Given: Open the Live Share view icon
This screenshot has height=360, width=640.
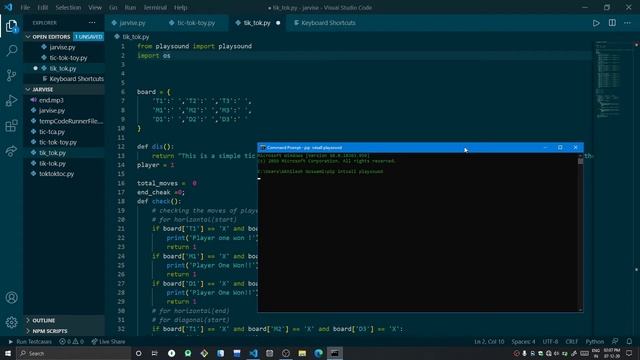Looking at the screenshot, I should point(11,151).
